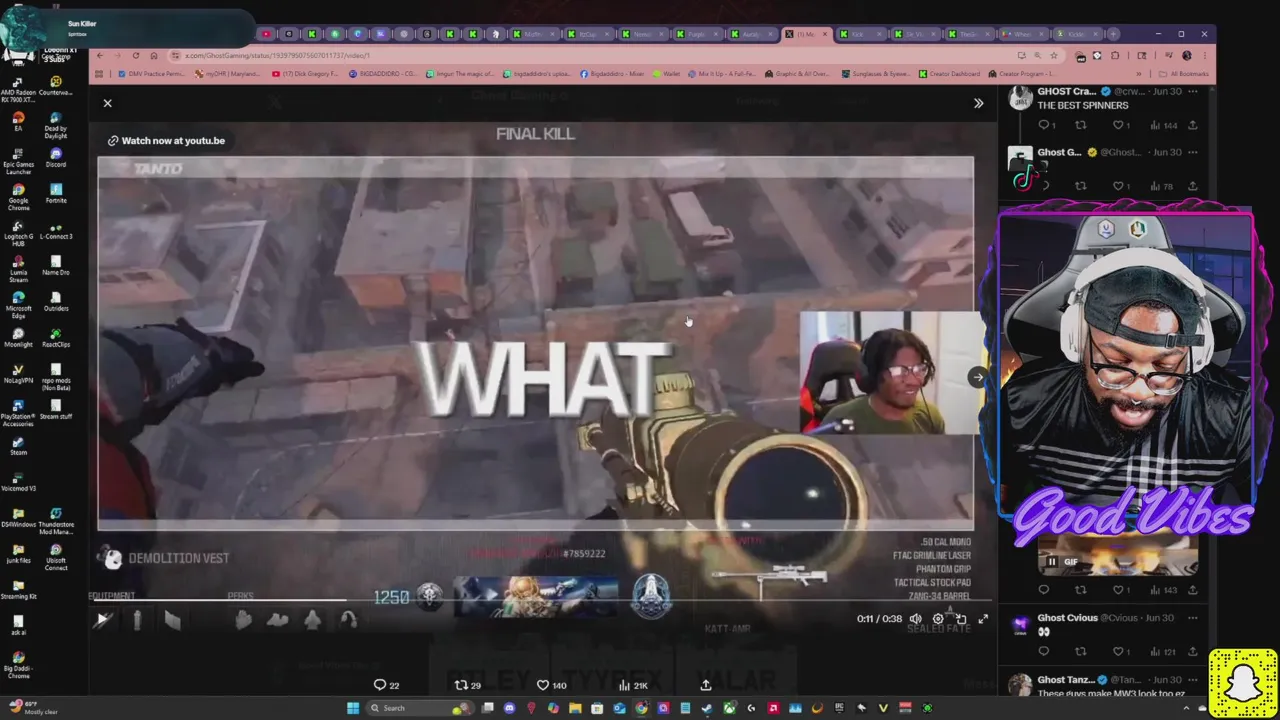This screenshot has width=1280, height=720.
Task: Repost the tweet with 29 reposts
Action: pyautogui.click(x=468, y=685)
